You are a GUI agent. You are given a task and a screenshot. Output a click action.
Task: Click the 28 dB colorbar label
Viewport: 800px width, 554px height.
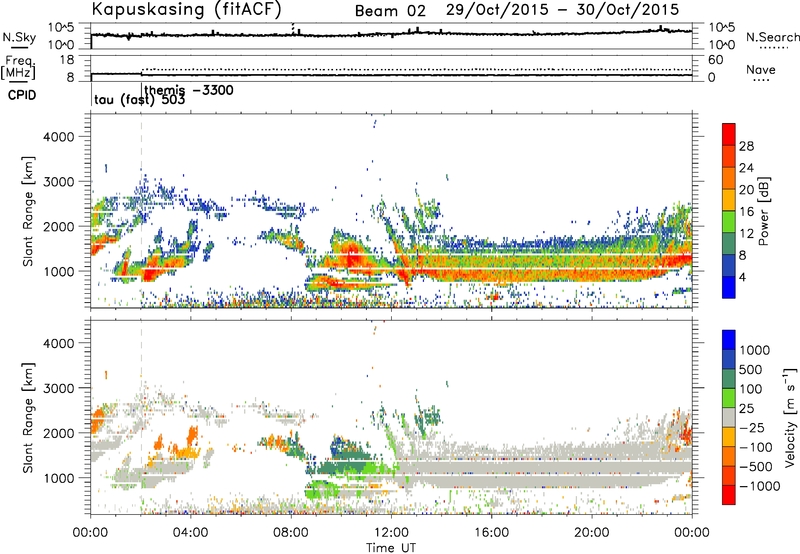point(746,146)
